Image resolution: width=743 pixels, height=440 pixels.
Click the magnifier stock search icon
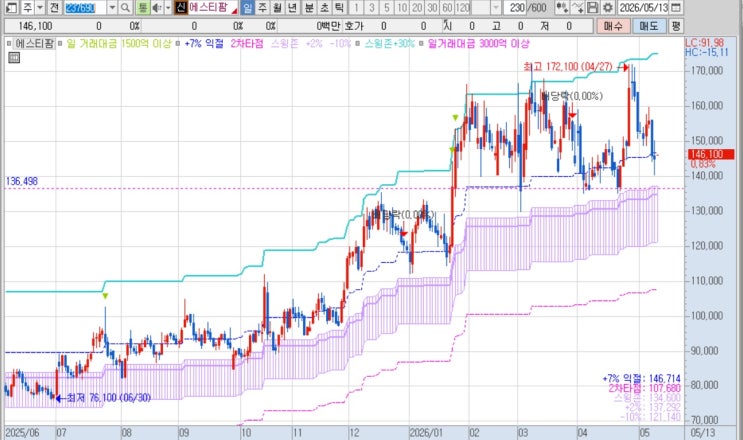coord(125,8)
